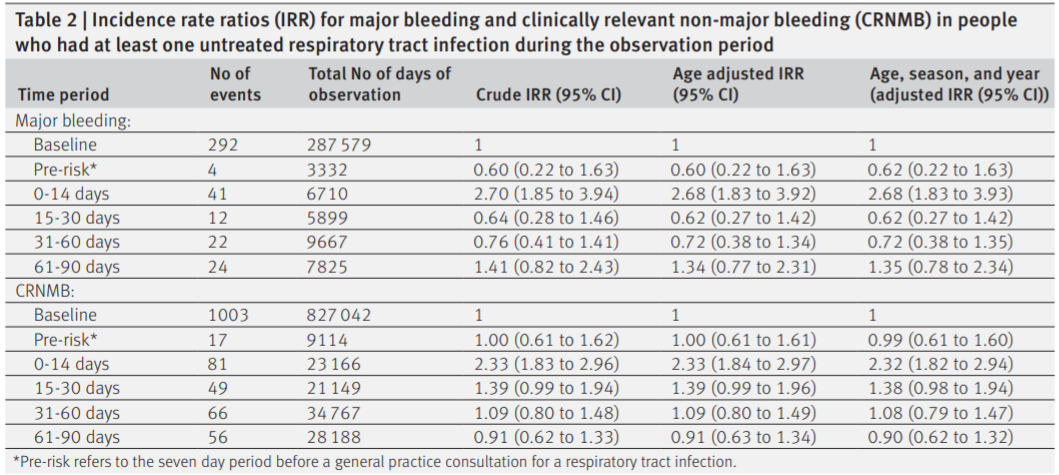Click the "Time period" column header

[63, 95]
